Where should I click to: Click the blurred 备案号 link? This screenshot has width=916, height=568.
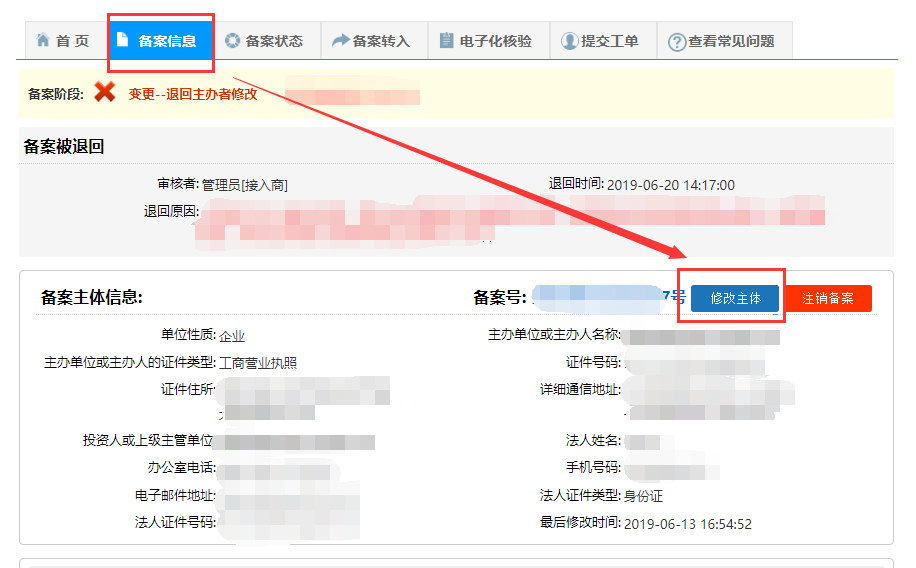tap(609, 297)
